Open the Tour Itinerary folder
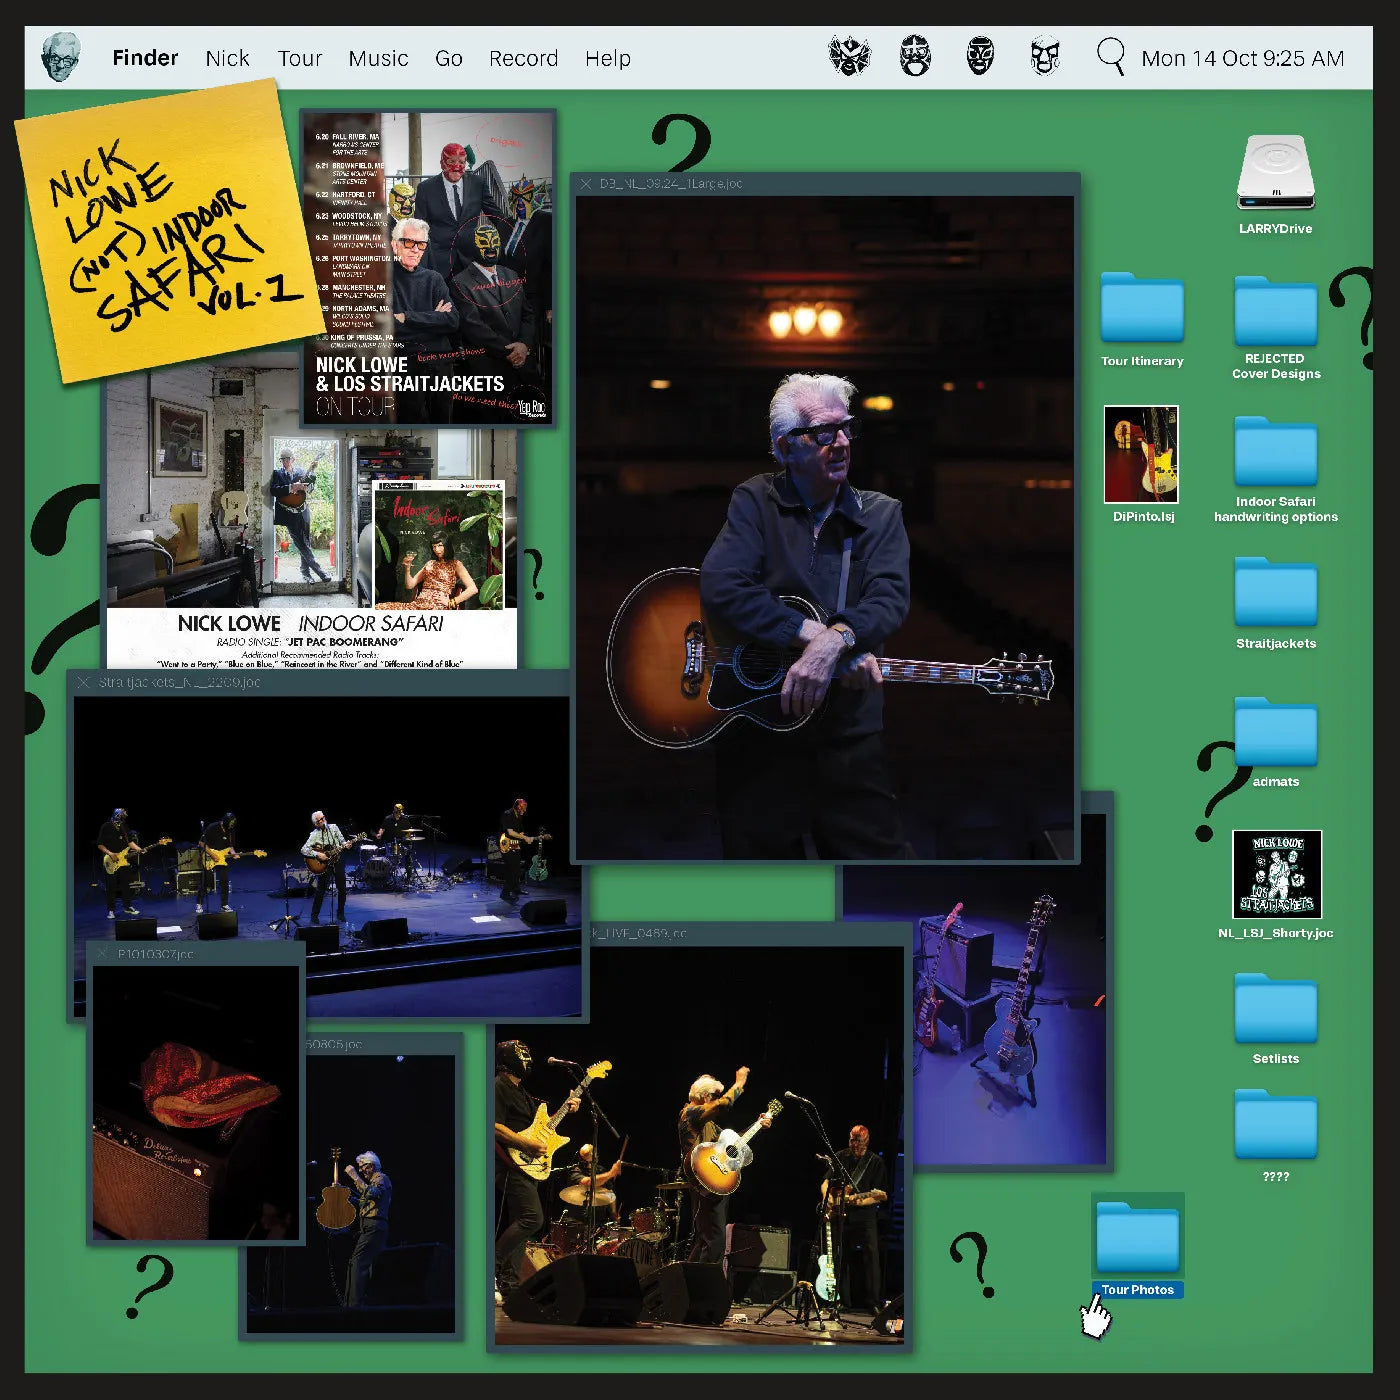The image size is (1400, 1400). [x=1141, y=305]
